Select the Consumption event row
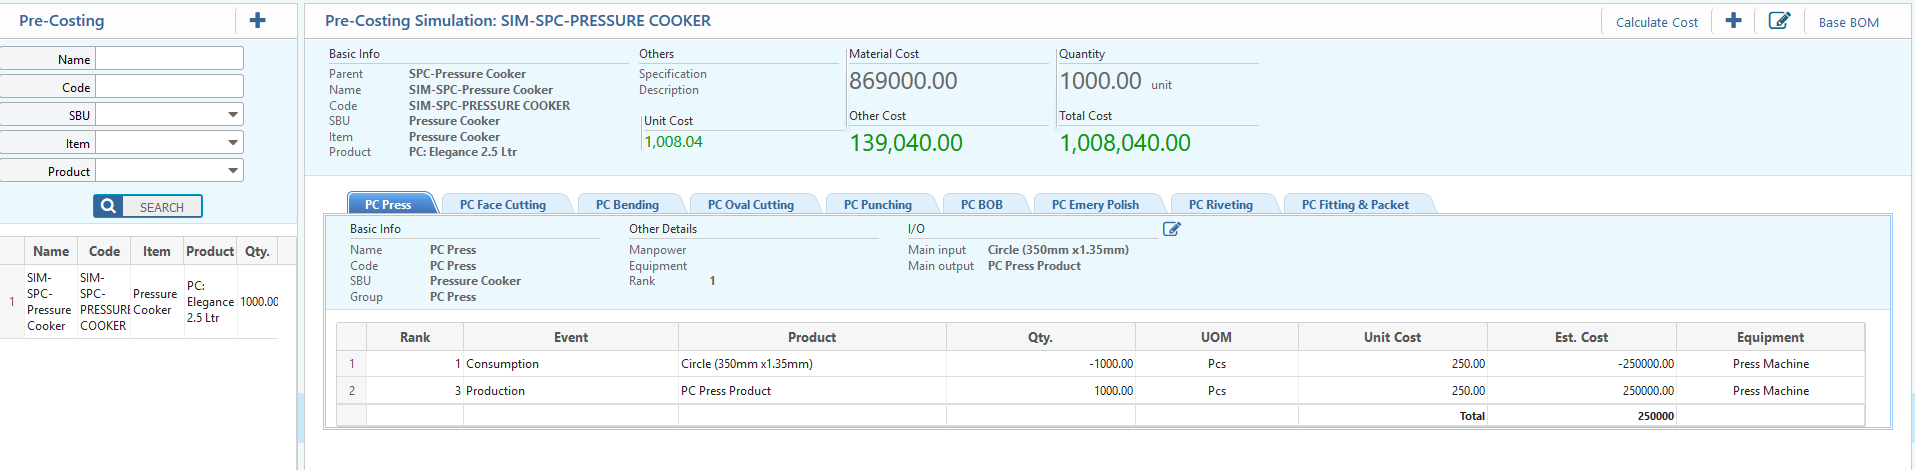The height and width of the screenshot is (470, 1915). tap(1100, 364)
